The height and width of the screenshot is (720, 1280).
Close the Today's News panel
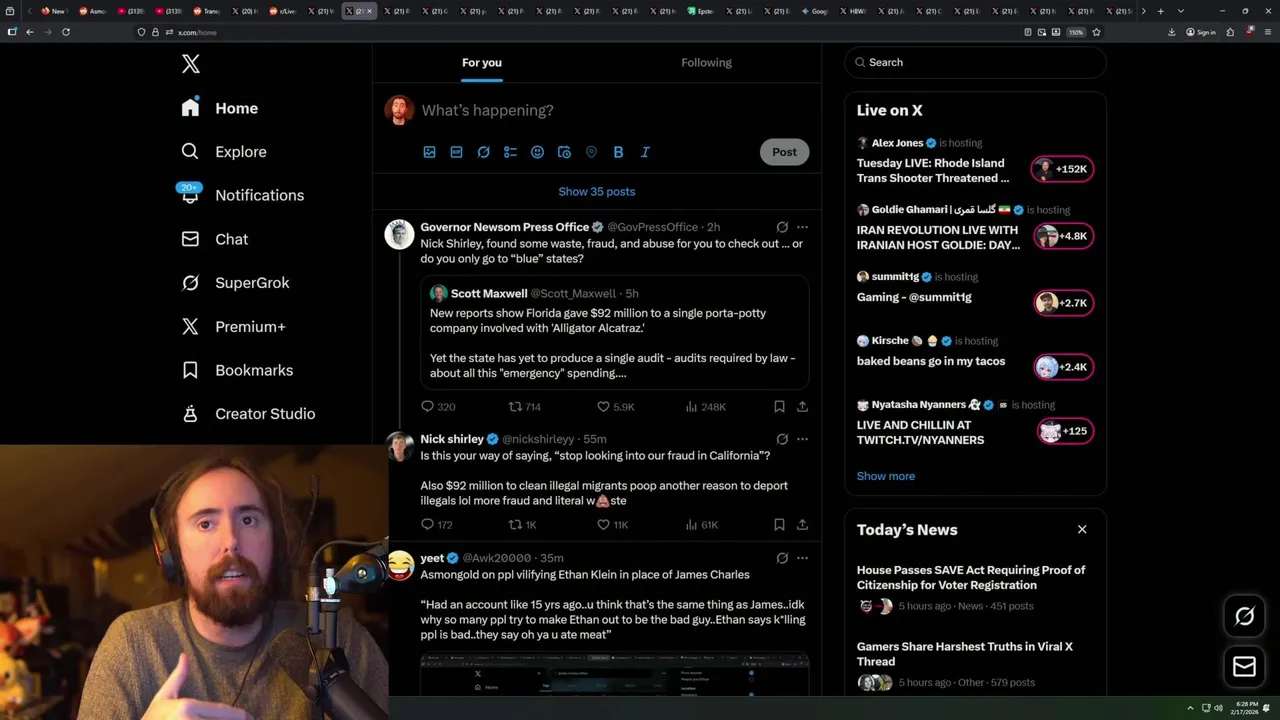(1081, 529)
